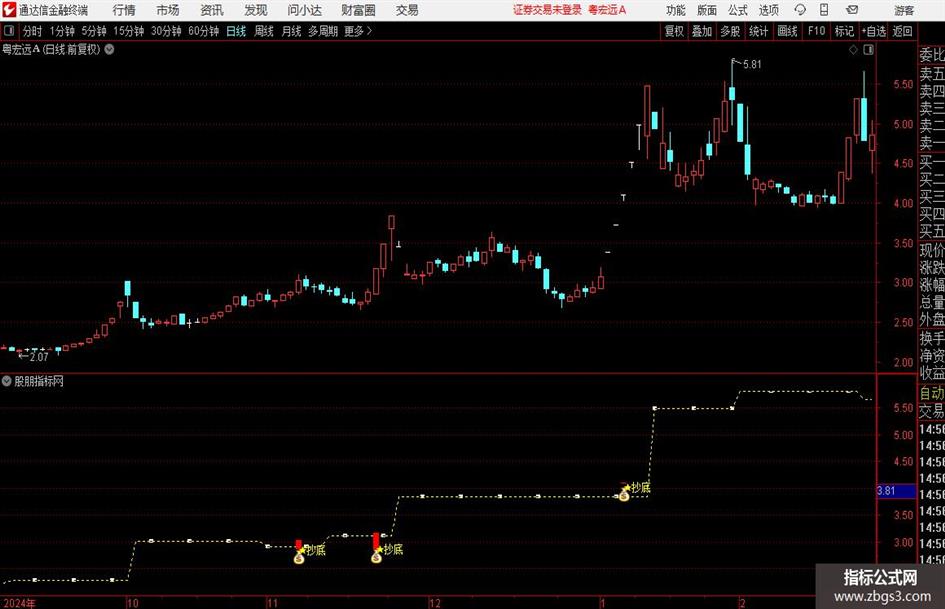Click the January 抄底 money bag signal
Image resolution: width=945 pixels, height=609 pixels.
624,494
